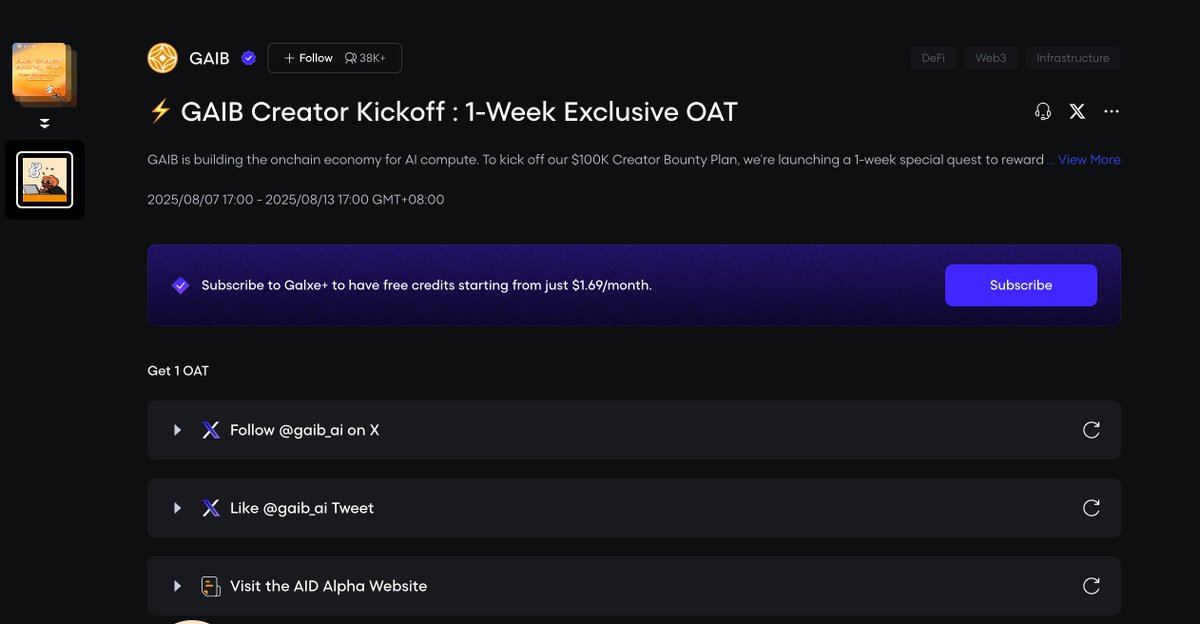Expand the Like @gaib_ai Tweet task

(177, 508)
